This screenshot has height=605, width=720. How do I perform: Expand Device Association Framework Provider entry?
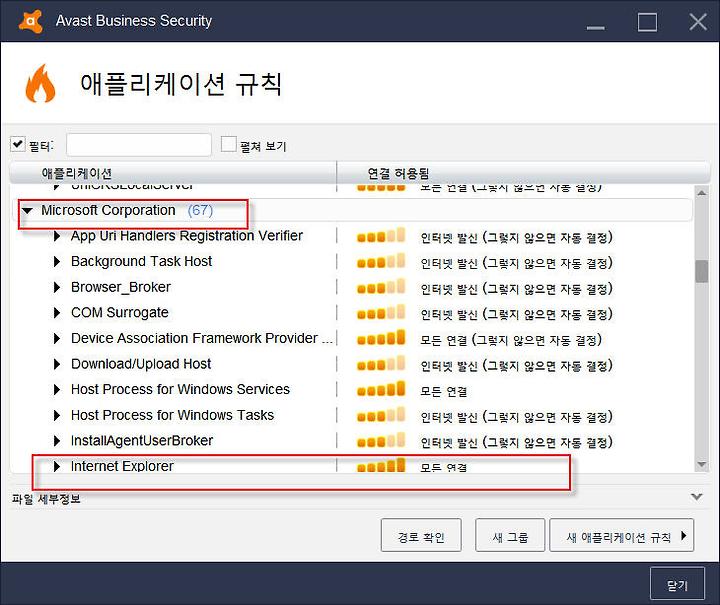click(x=57, y=339)
